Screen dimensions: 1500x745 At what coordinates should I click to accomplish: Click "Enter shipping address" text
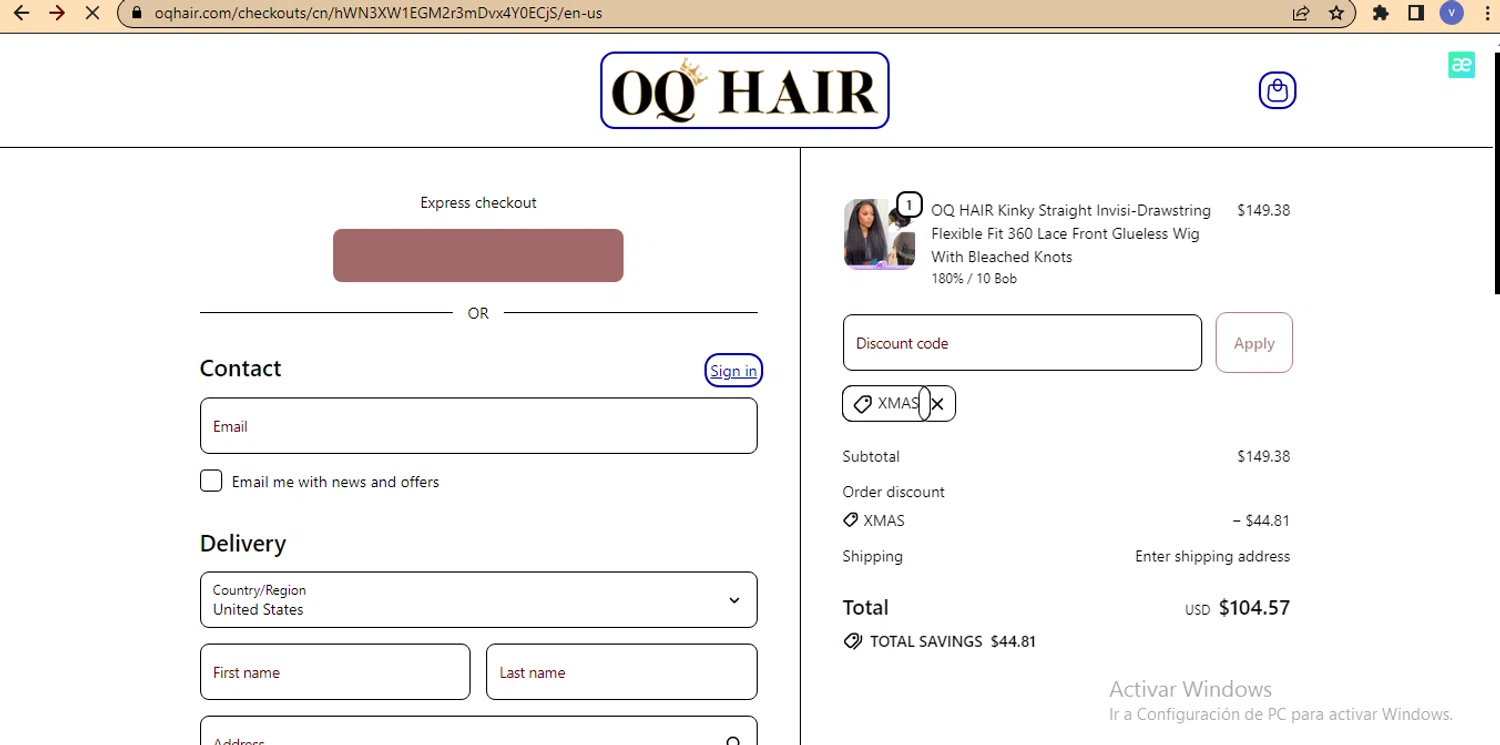coord(1212,557)
